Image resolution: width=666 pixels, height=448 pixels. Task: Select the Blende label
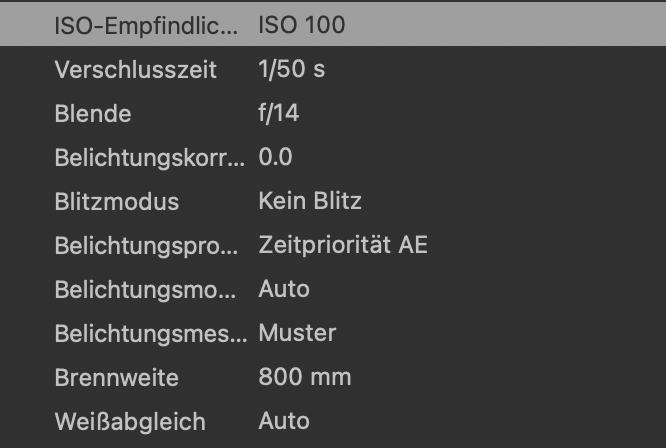tap(93, 114)
